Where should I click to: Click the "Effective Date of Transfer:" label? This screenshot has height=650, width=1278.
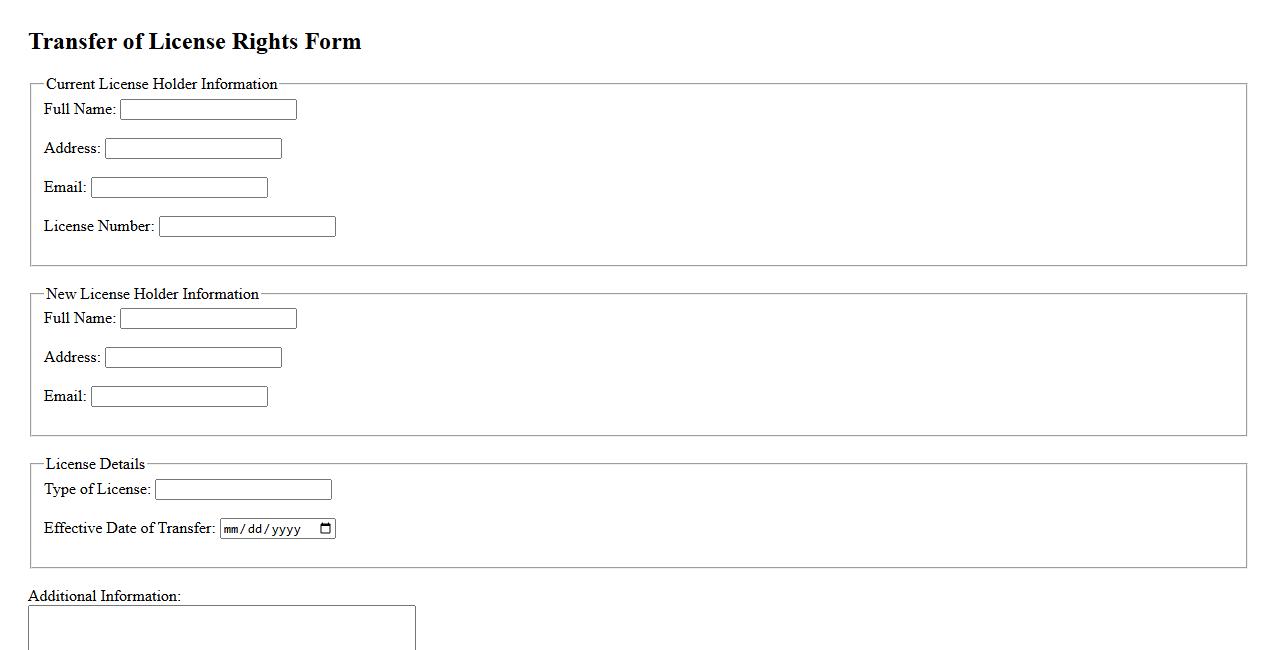129,528
